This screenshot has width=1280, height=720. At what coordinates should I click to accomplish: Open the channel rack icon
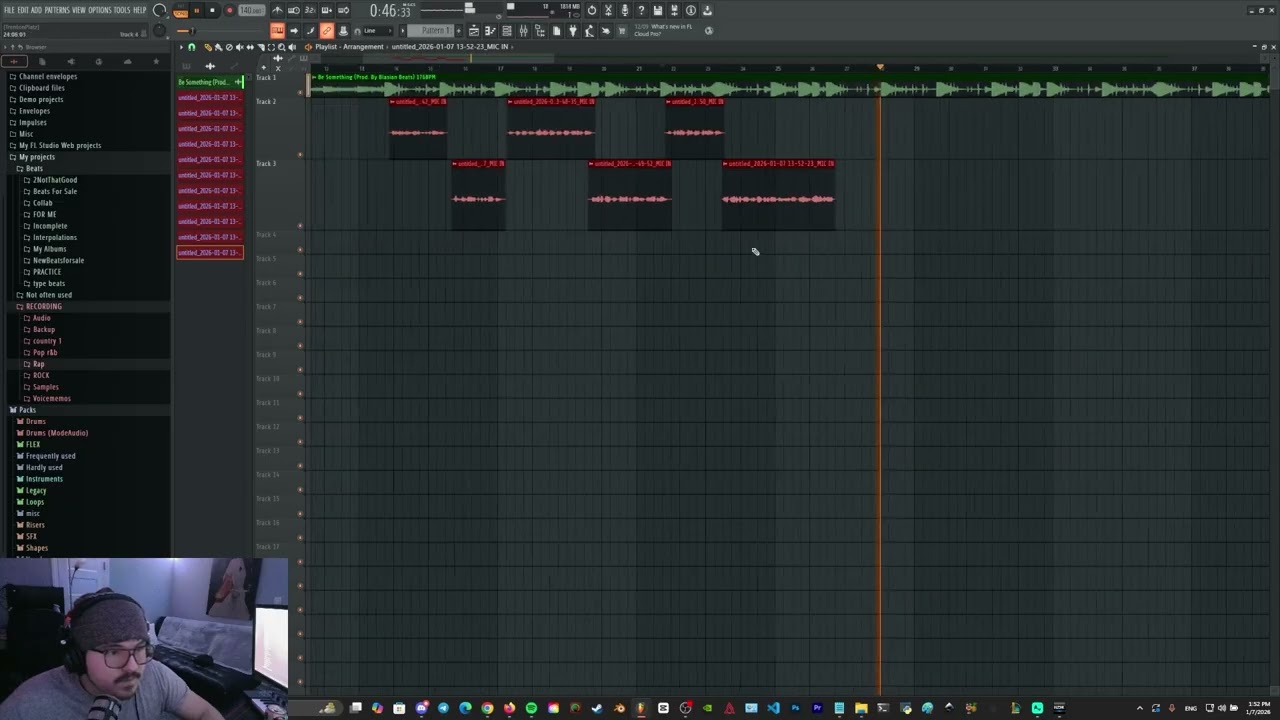507,30
